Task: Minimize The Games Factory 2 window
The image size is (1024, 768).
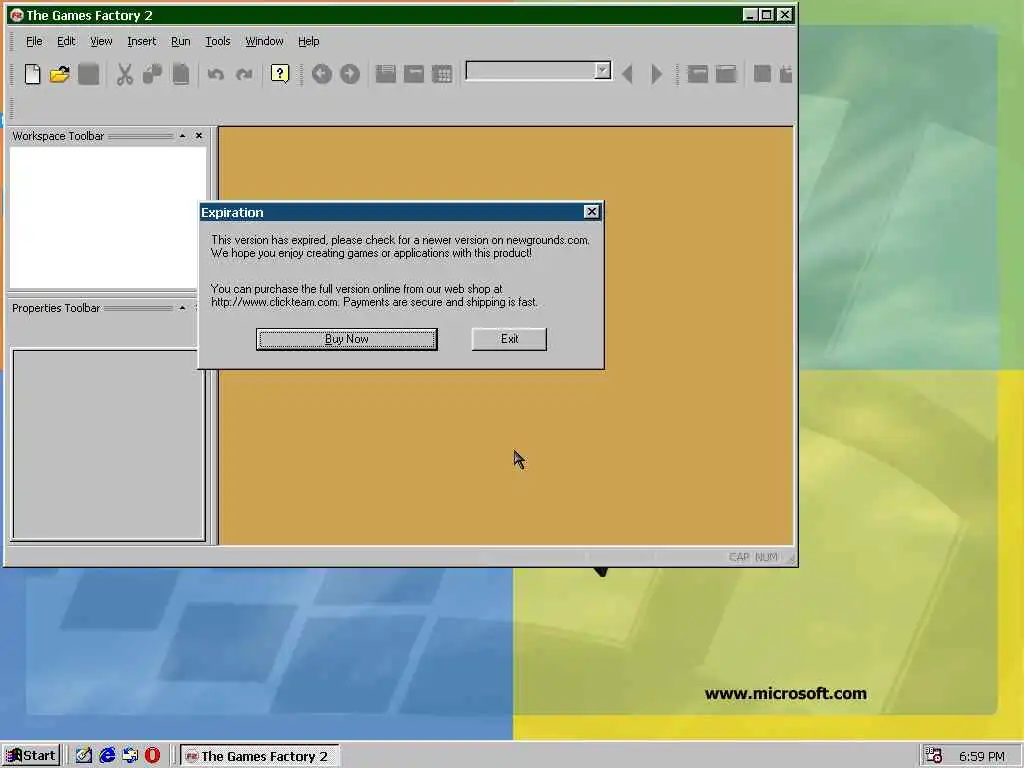Action: pos(750,14)
